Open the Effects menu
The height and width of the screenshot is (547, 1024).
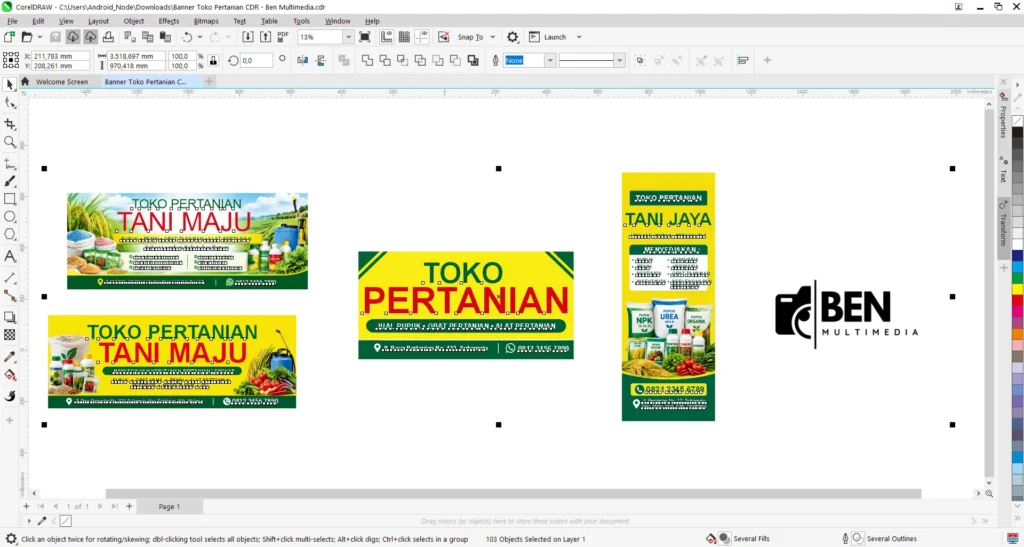[x=168, y=21]
